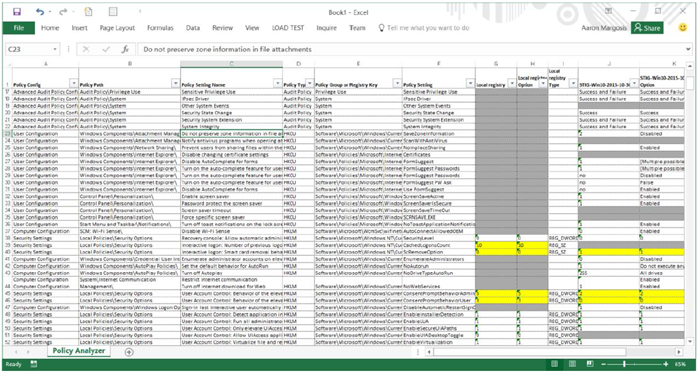Click the zoom in plus icon
The image size is (698, 374).
666,364
